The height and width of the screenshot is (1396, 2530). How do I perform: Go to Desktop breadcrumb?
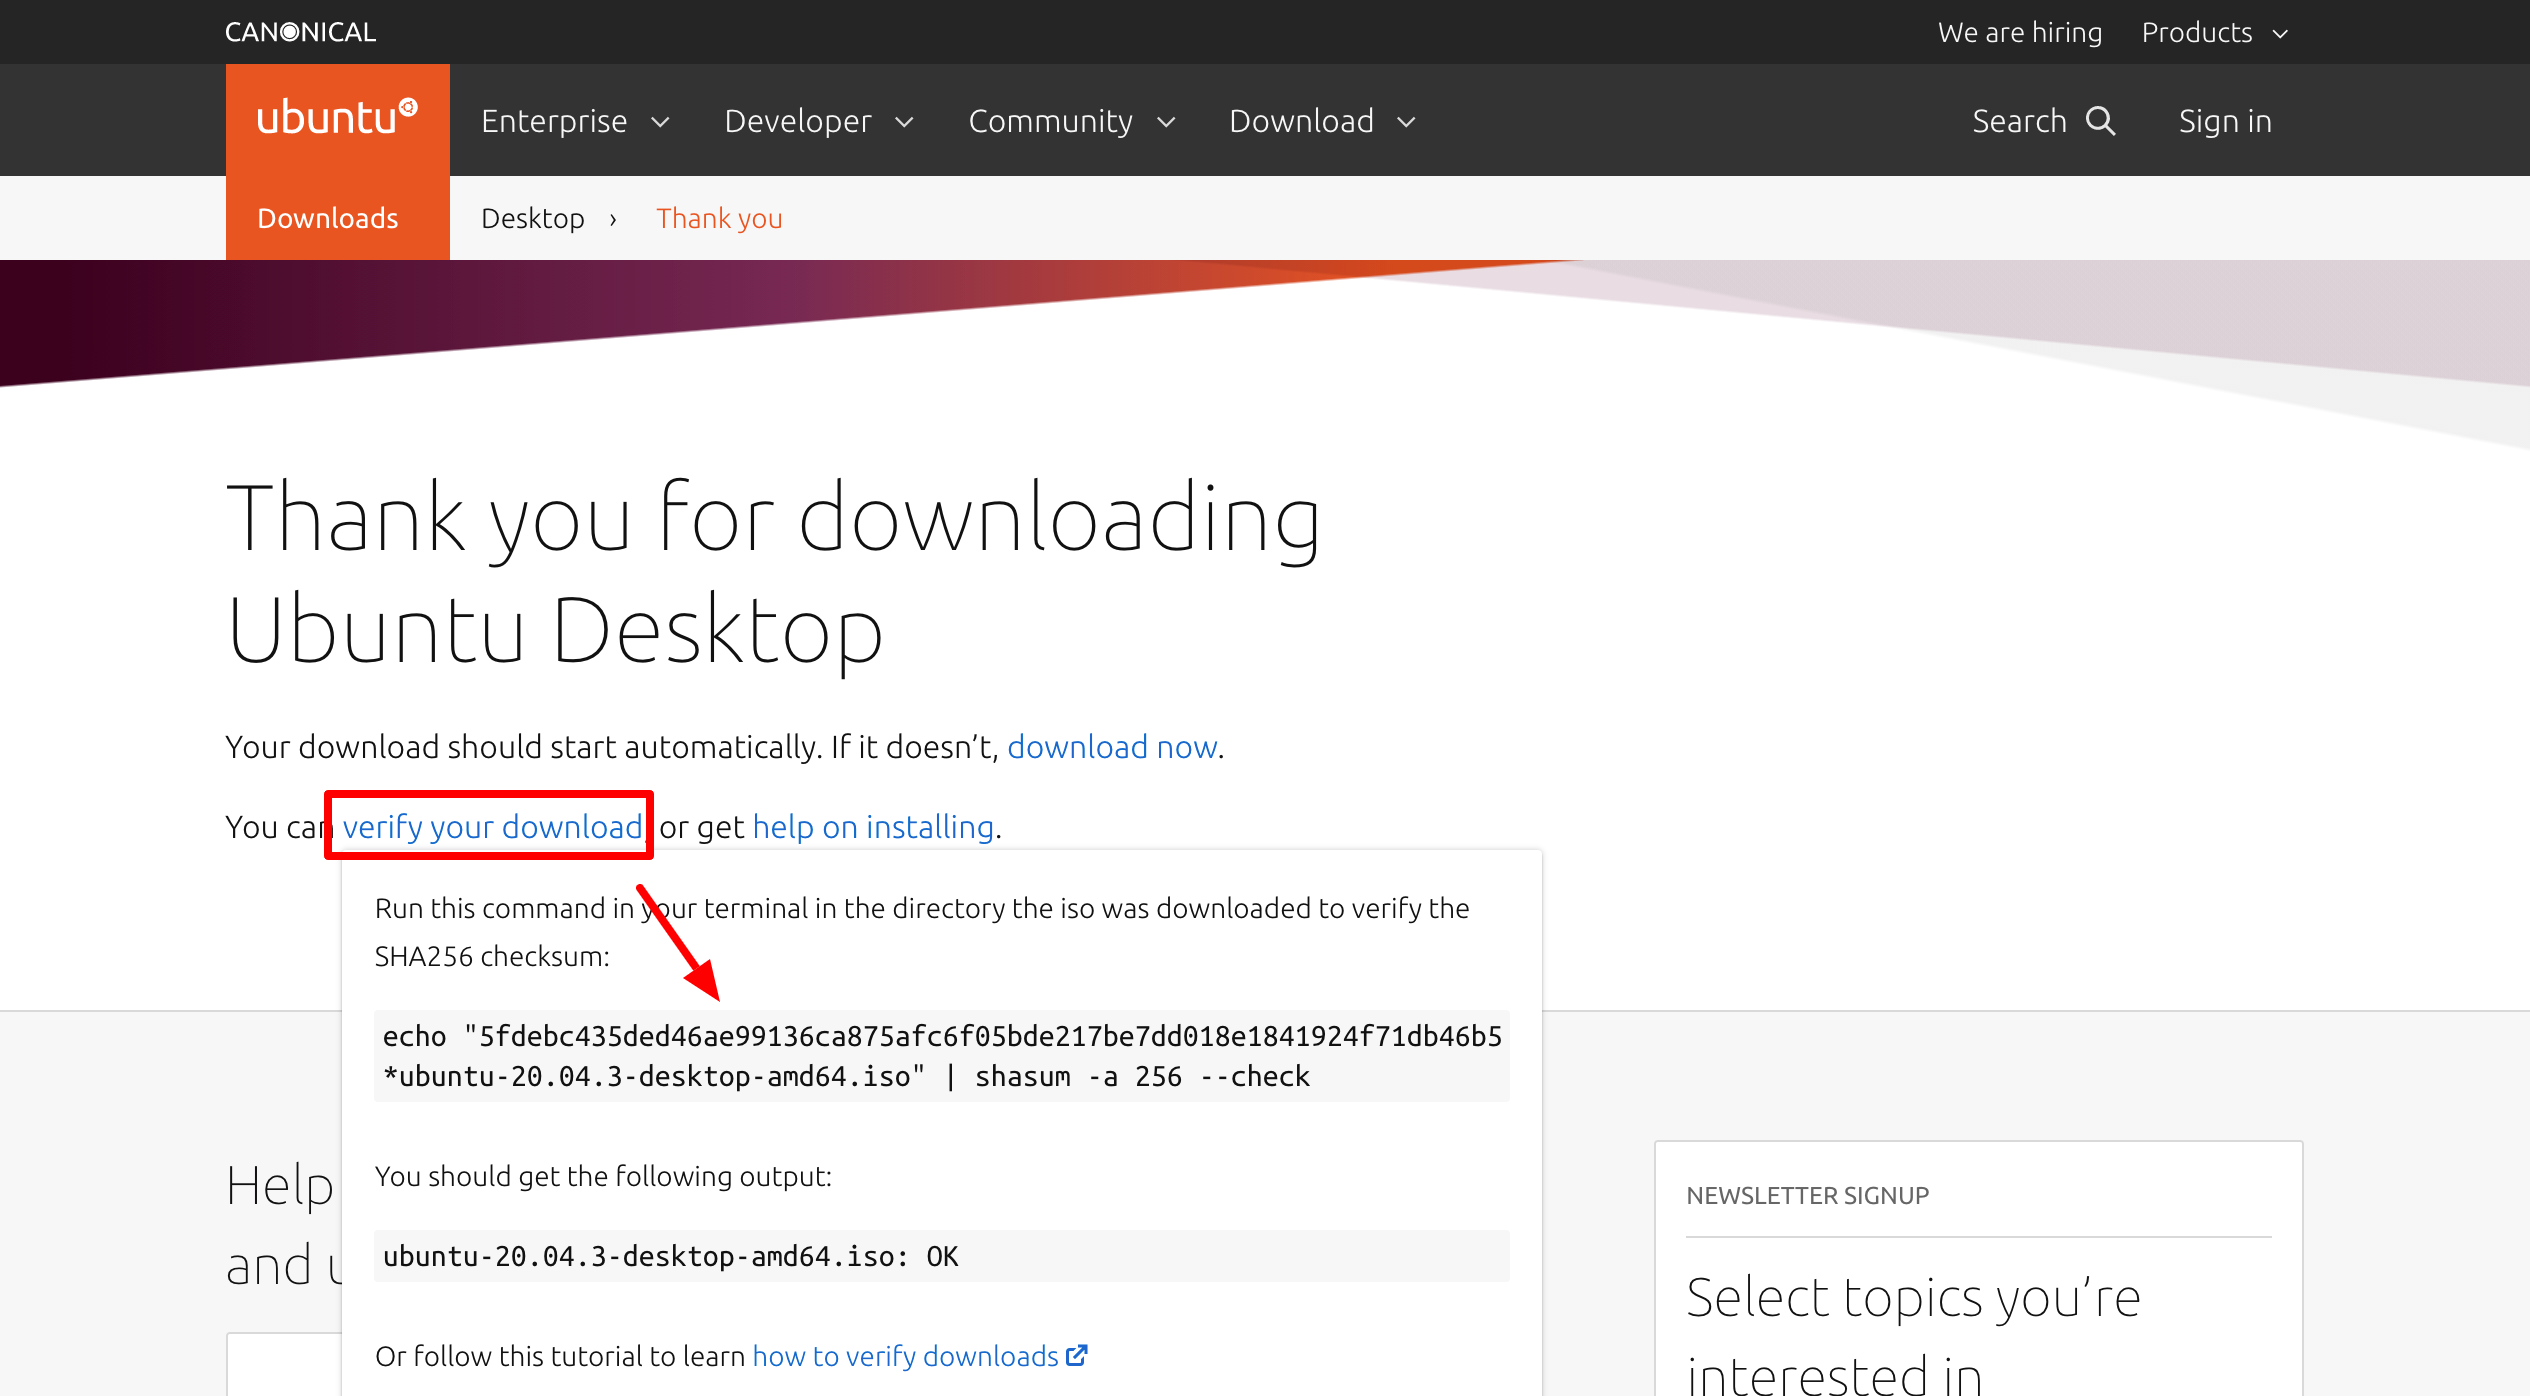[x=532, y=218]
